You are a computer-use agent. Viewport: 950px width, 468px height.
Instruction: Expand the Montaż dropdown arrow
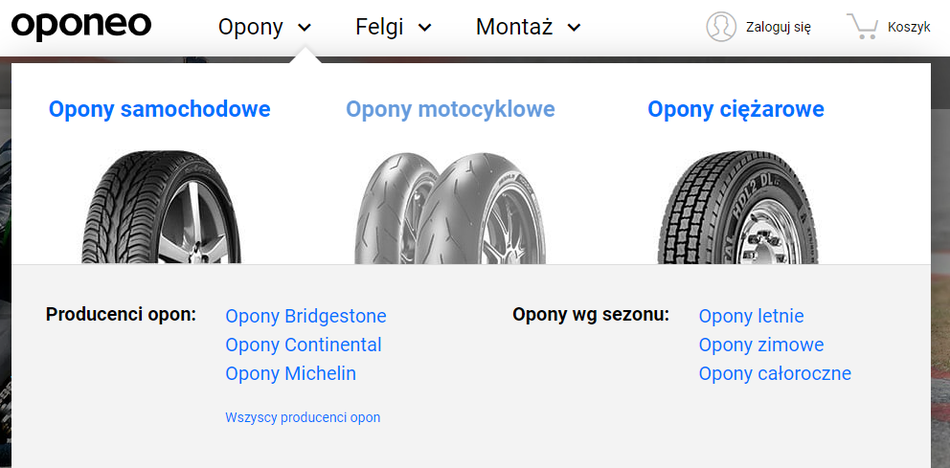click(574, 28)
